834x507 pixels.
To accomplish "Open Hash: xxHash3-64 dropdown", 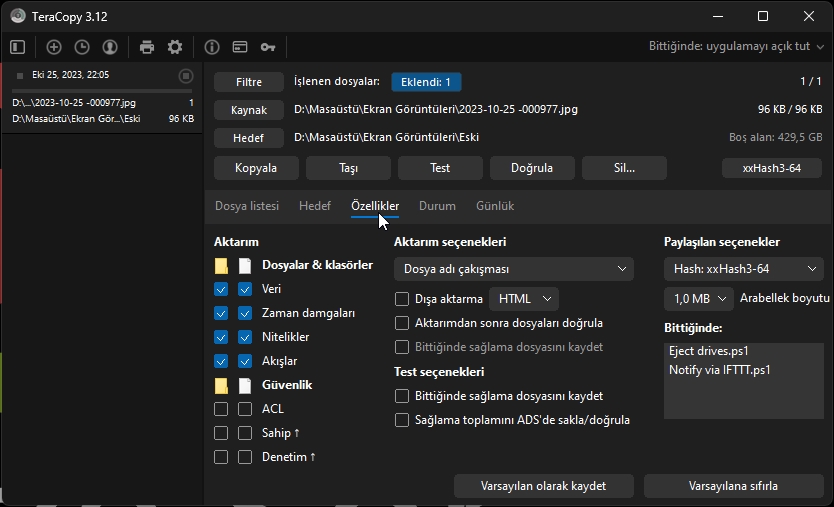I will click(x=744, y=269).
